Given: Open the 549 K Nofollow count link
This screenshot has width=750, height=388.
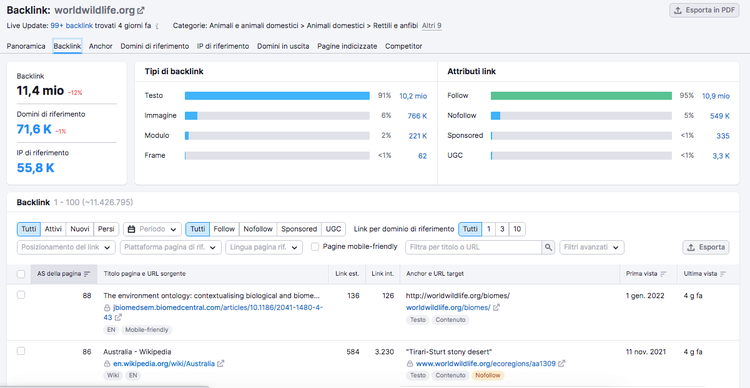Looking at the screenshot, I should tap(719, 116).
